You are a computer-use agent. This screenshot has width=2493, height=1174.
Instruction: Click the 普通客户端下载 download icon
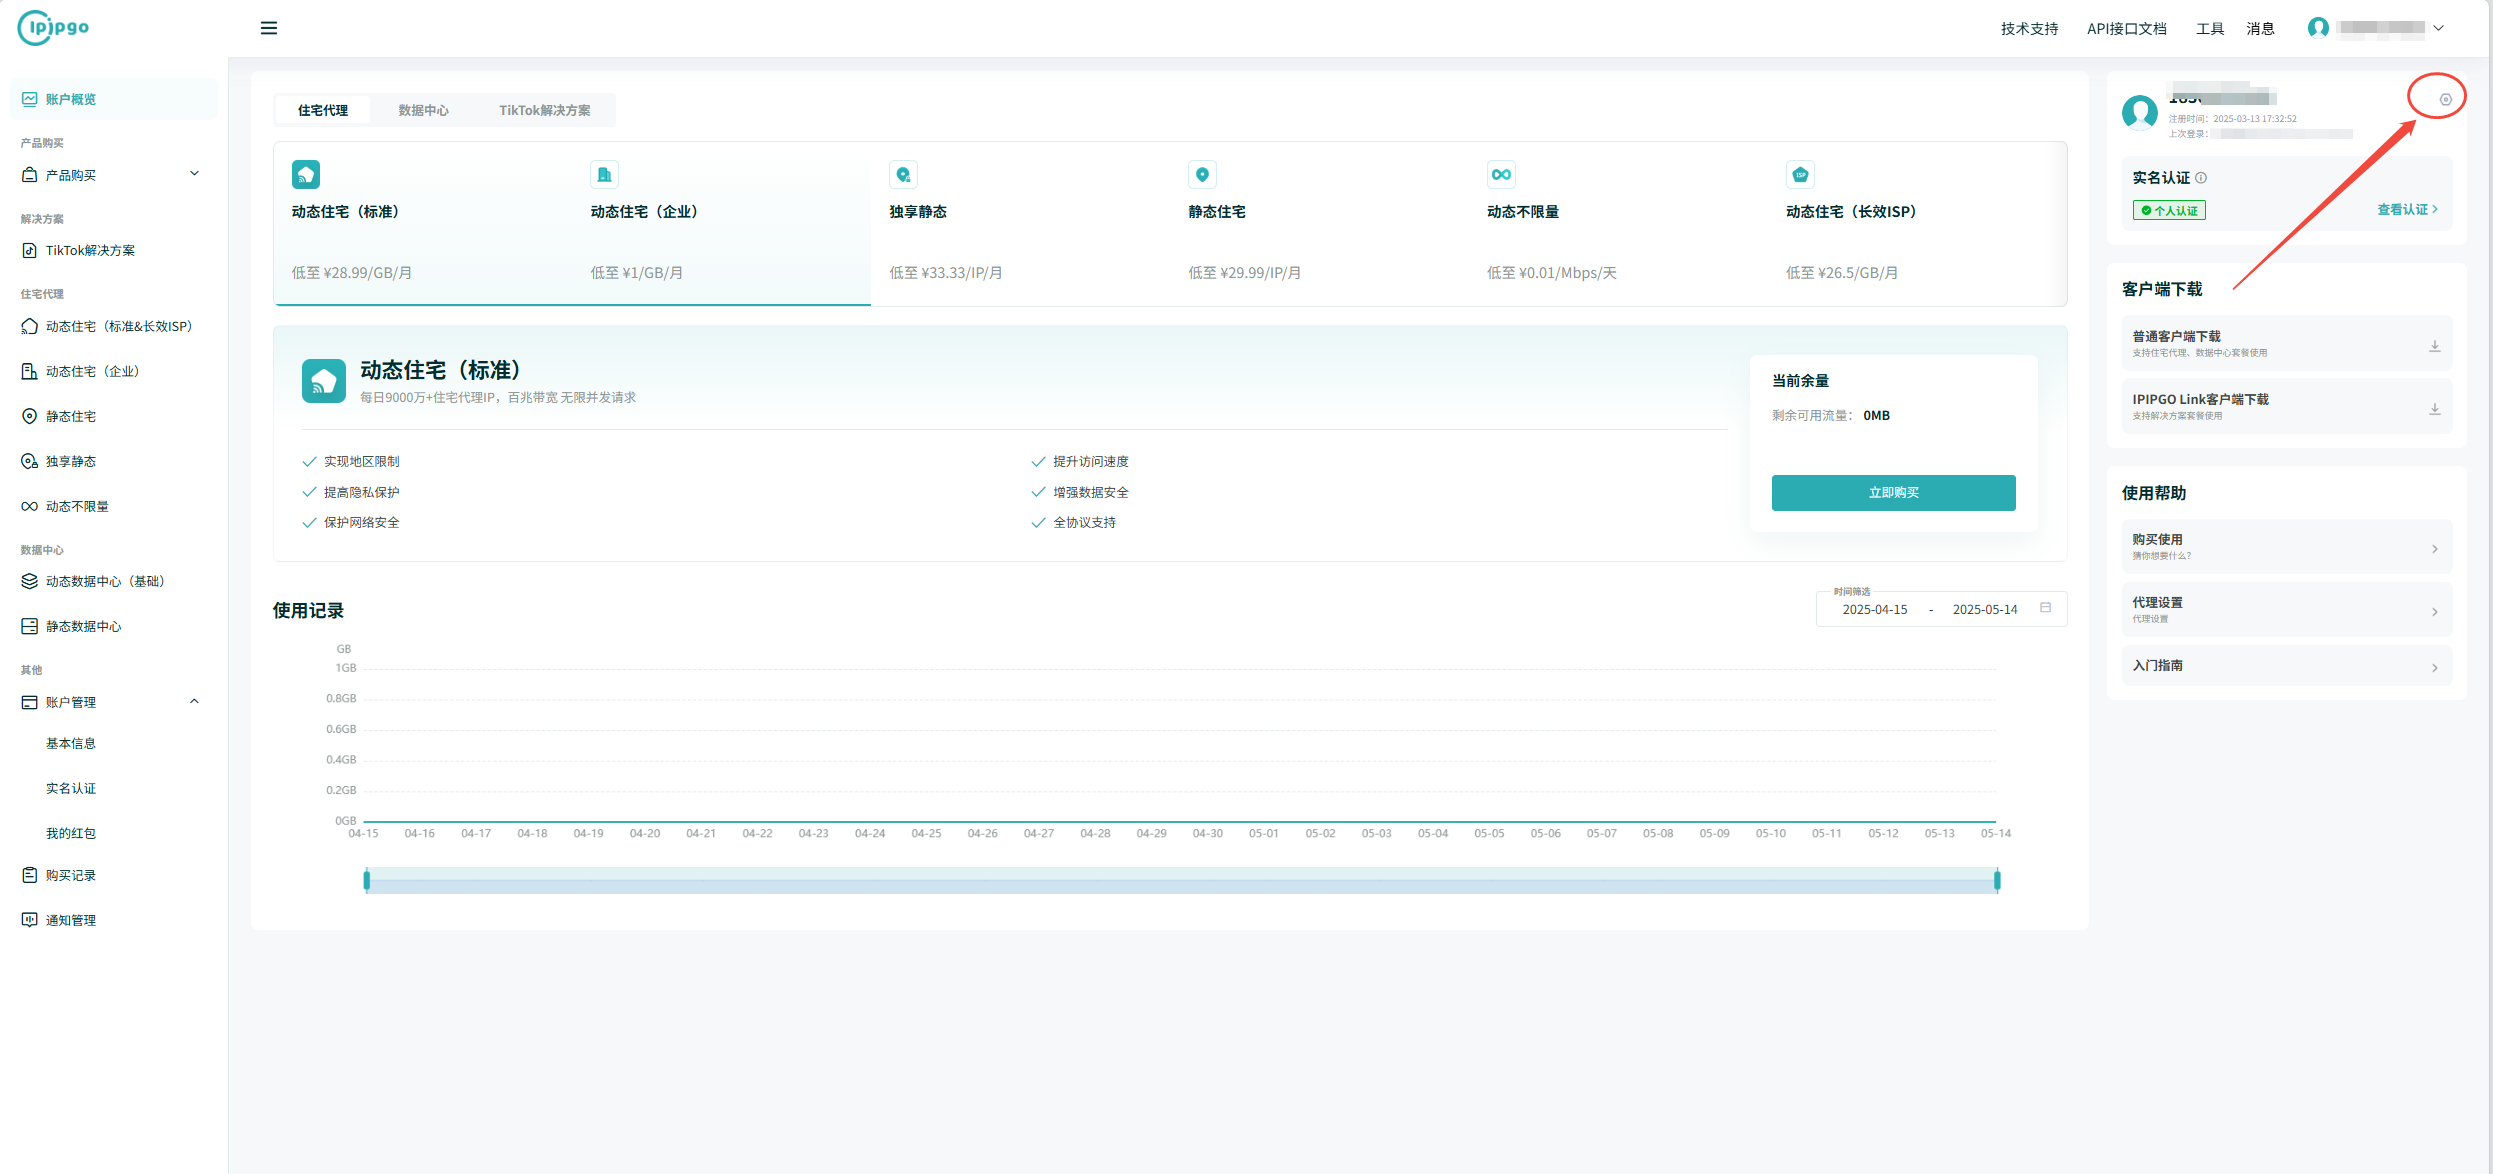point(2434,346)
